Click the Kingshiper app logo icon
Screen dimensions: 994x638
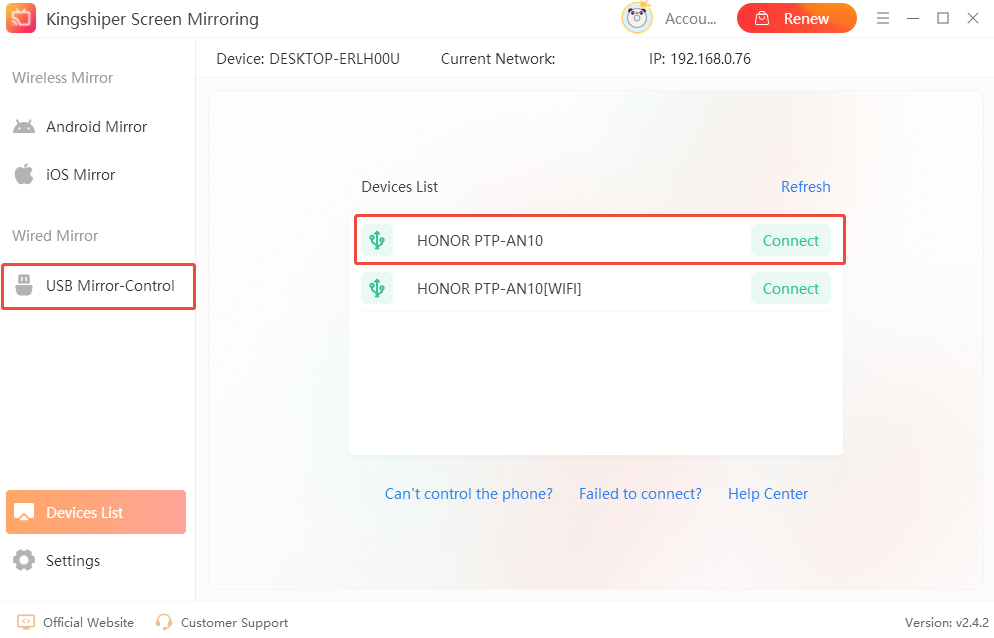21,18
